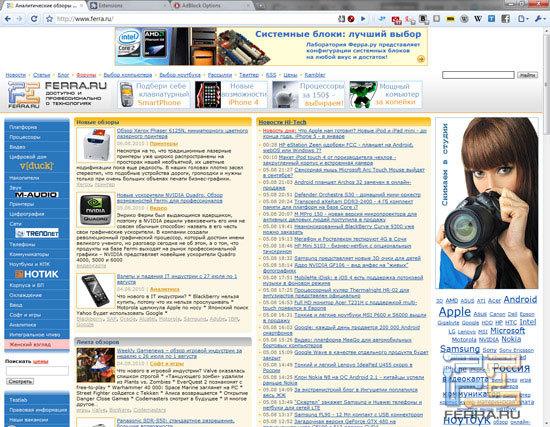
Task: Open the Статьи link in top navigation
Action: tap(41, 75)
